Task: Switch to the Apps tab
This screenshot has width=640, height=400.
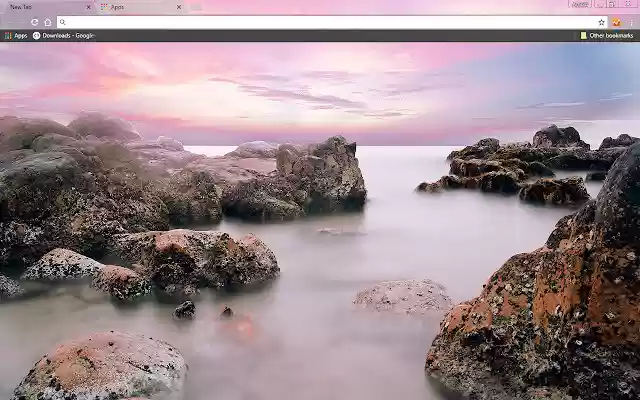Action: (141, 7)
